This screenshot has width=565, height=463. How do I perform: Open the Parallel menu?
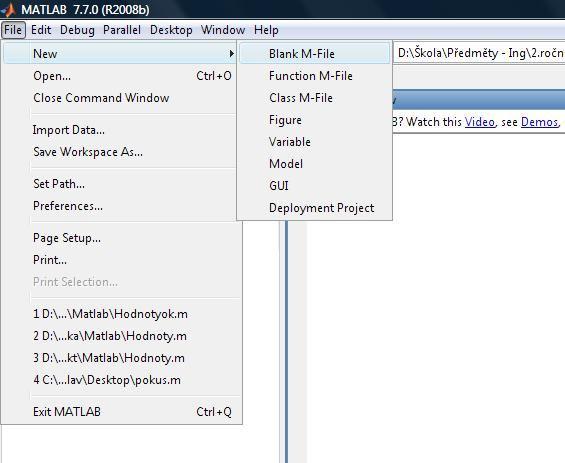click(122, 30)
